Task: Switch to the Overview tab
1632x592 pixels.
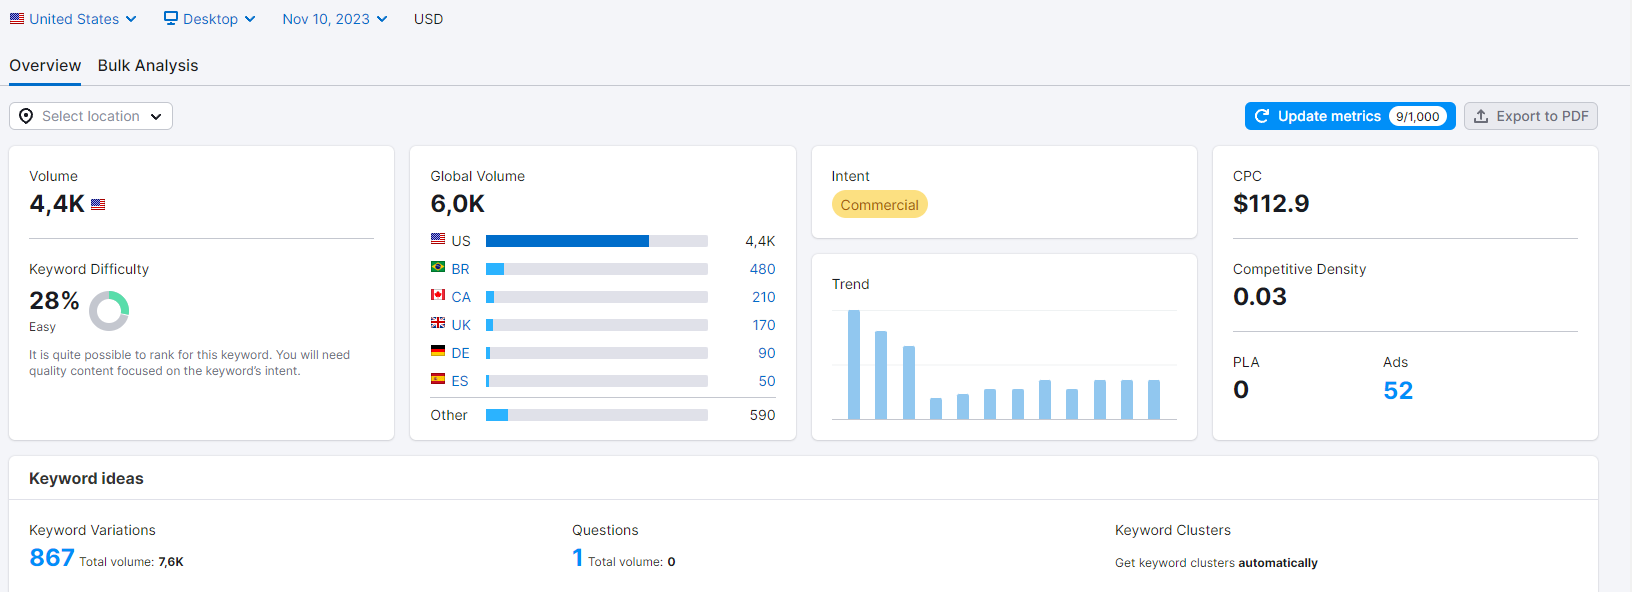Action: (45, 65)
